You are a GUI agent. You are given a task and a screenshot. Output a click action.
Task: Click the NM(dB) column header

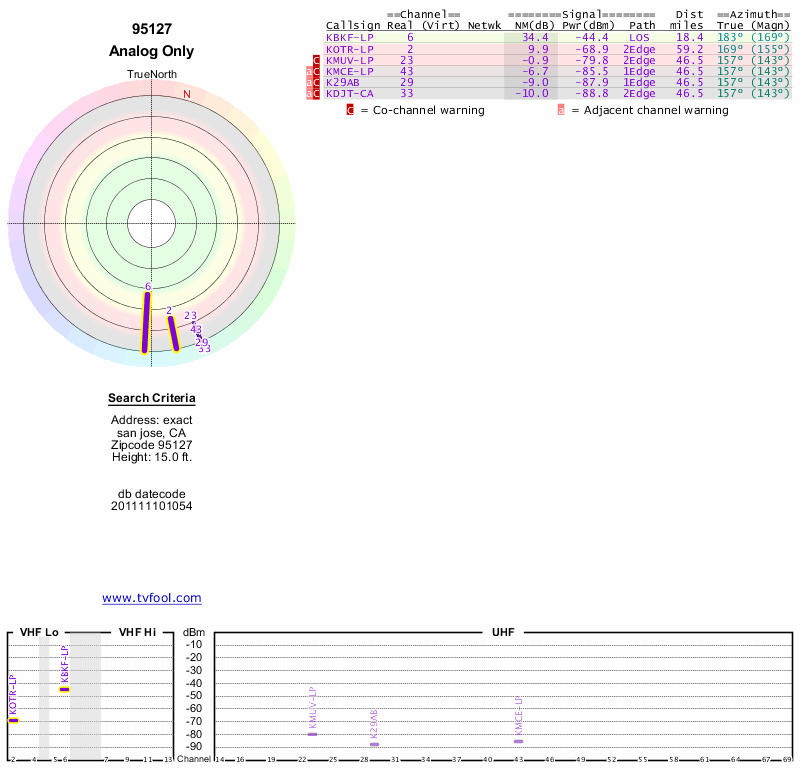[x=530, y=25]
